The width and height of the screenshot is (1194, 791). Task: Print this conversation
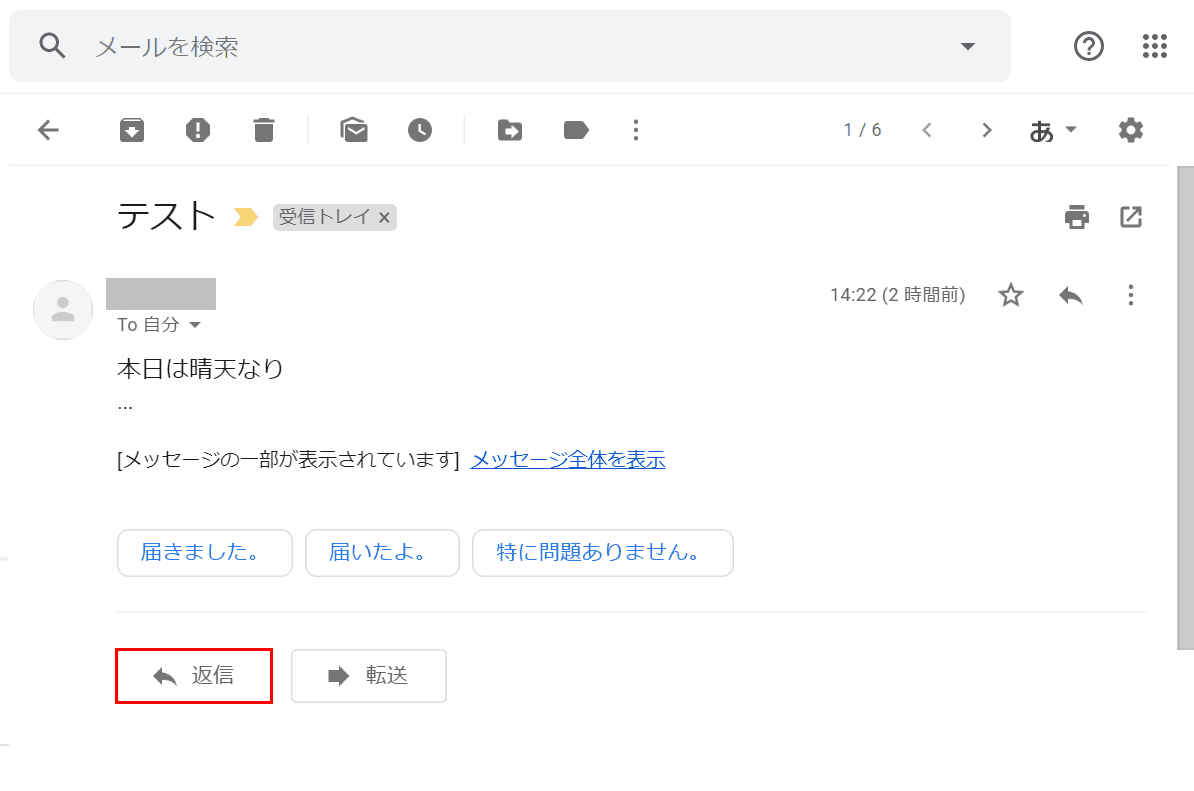point(1077,217)
